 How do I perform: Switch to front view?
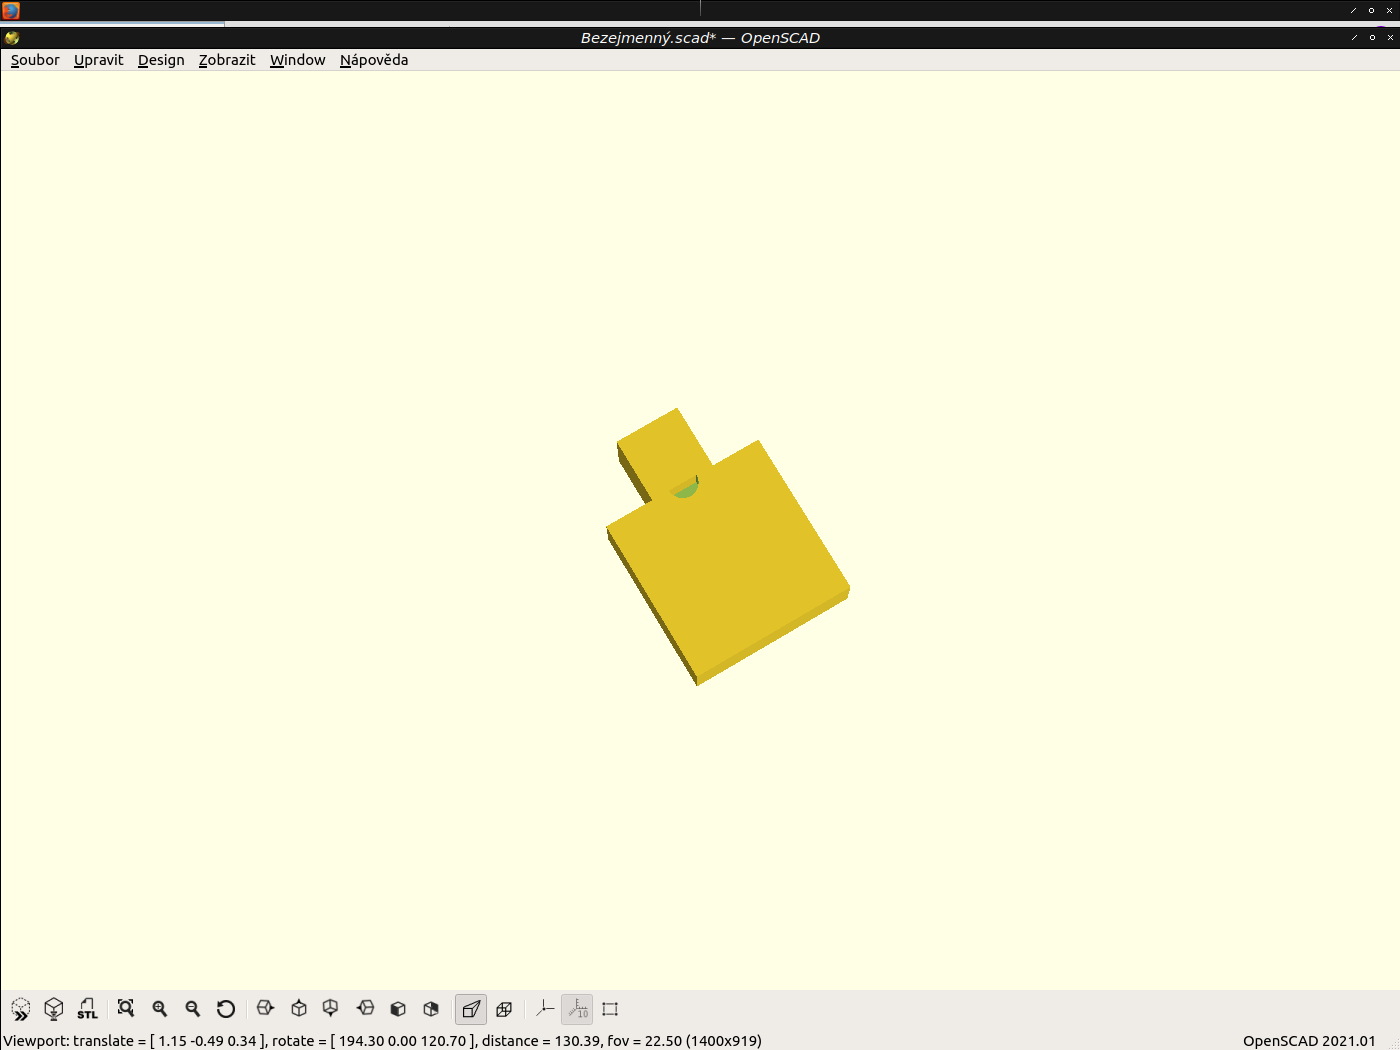tap(397, 1009)
